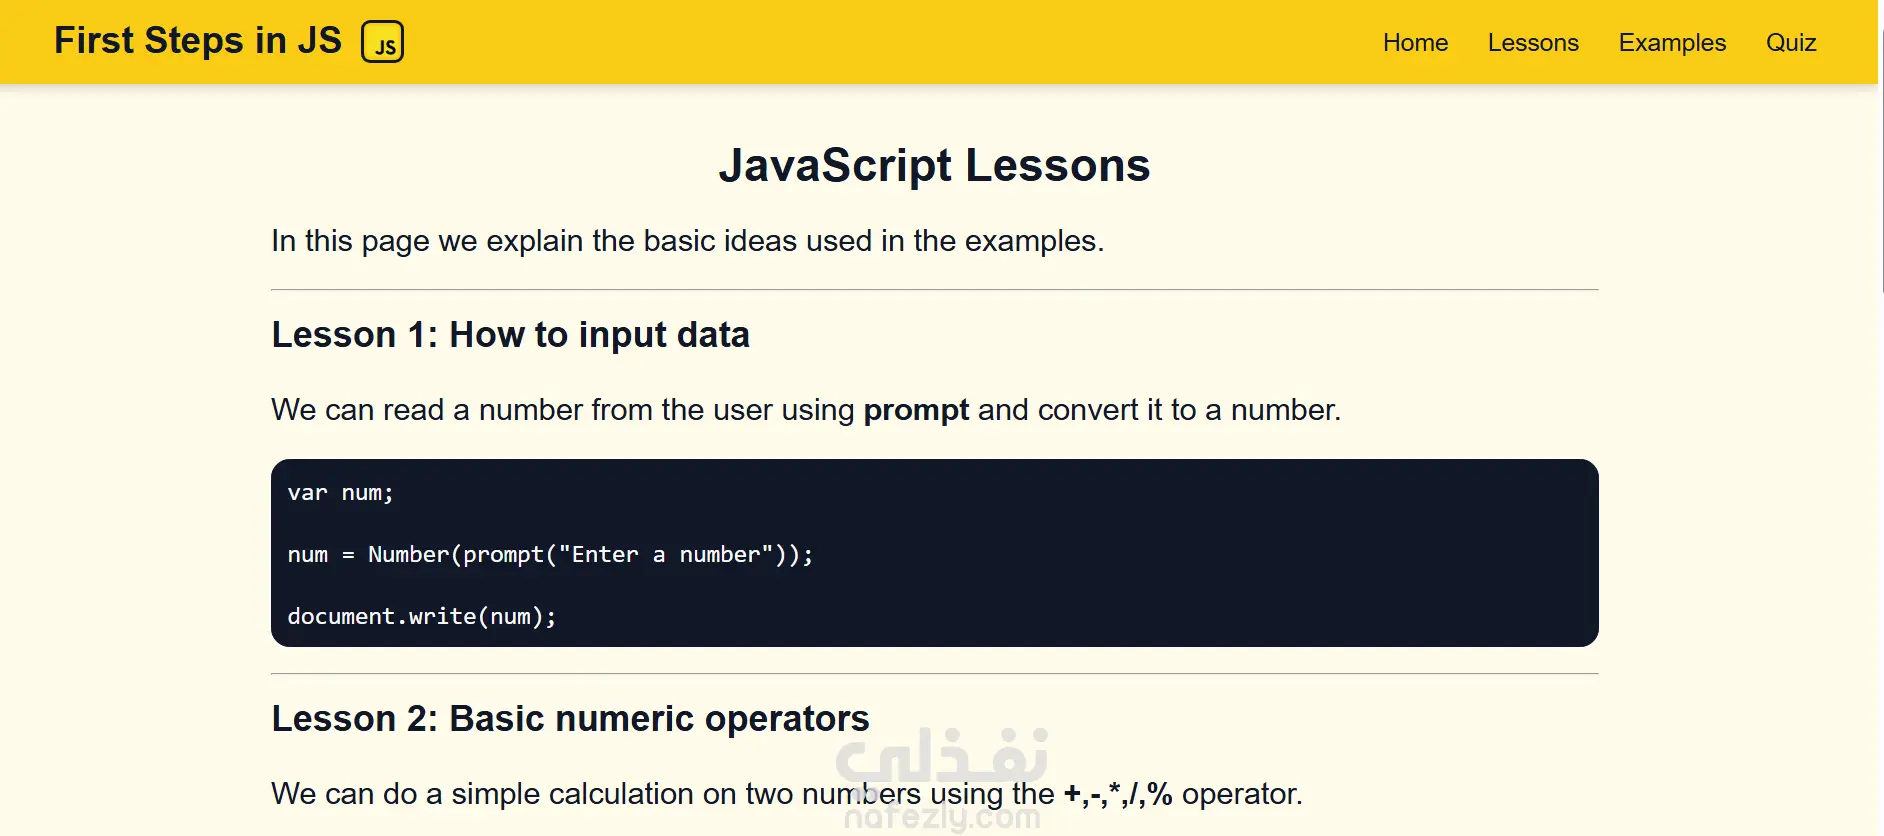Click the document.write(num); code line
The image size is (1884, 836).
click(x=421, y=617)
